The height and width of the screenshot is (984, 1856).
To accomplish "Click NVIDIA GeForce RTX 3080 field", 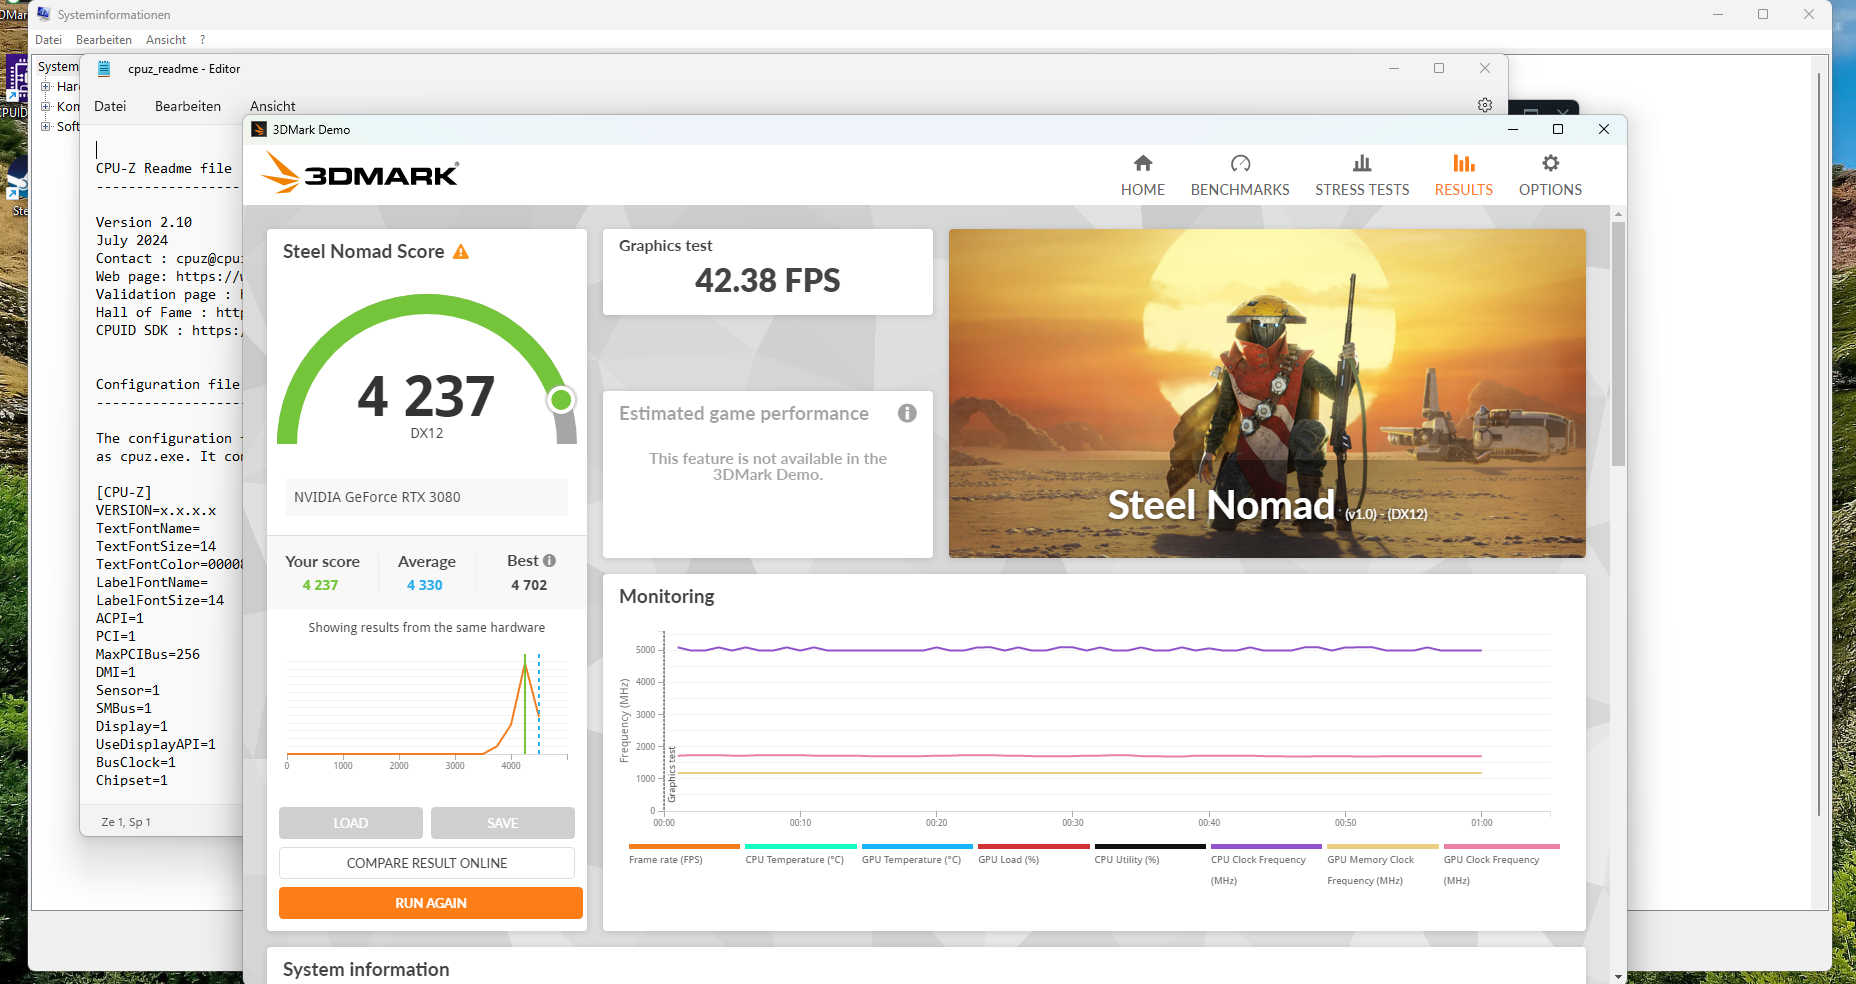I will [427, 497].
